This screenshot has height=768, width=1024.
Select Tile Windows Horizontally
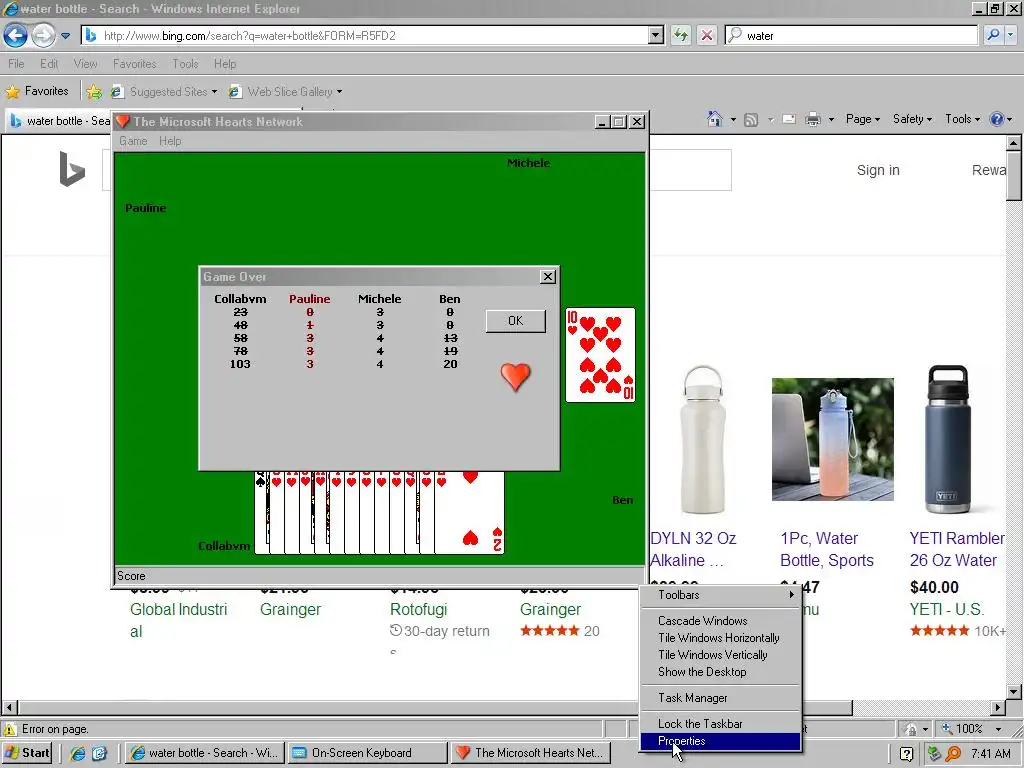click(x=721, y=637)
